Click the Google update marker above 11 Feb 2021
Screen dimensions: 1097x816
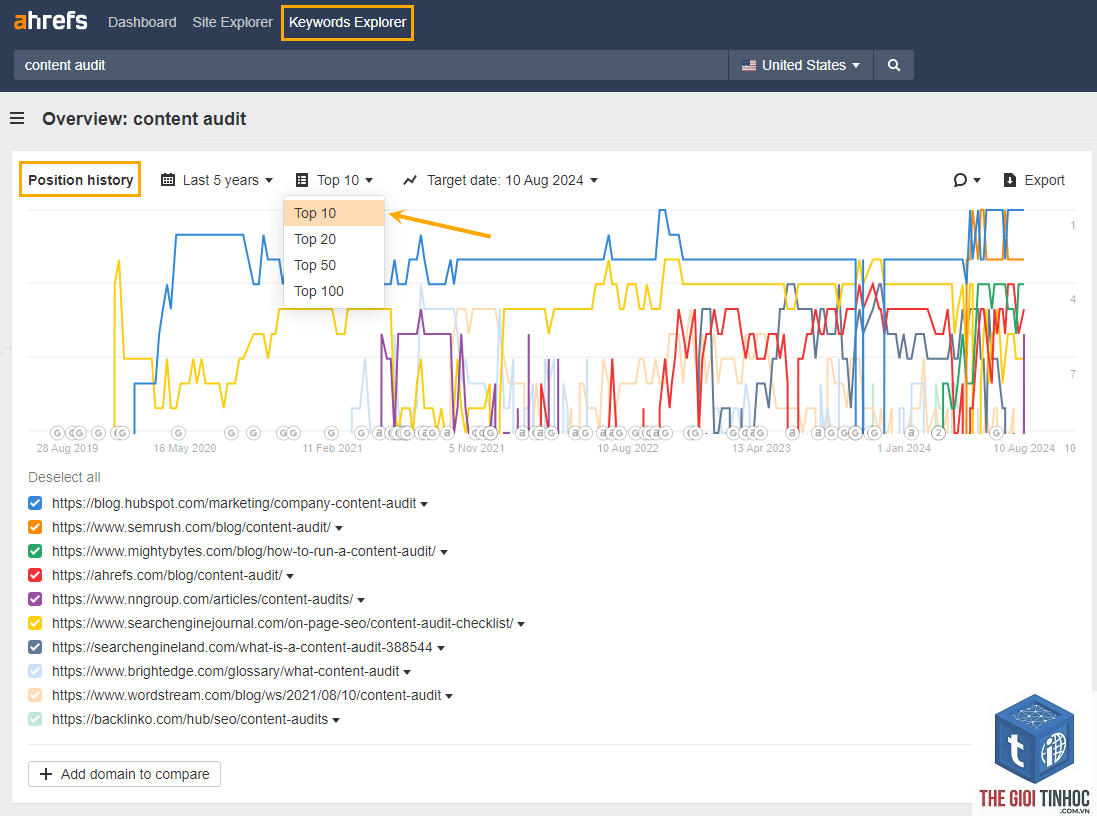click(x=332, y=433)
